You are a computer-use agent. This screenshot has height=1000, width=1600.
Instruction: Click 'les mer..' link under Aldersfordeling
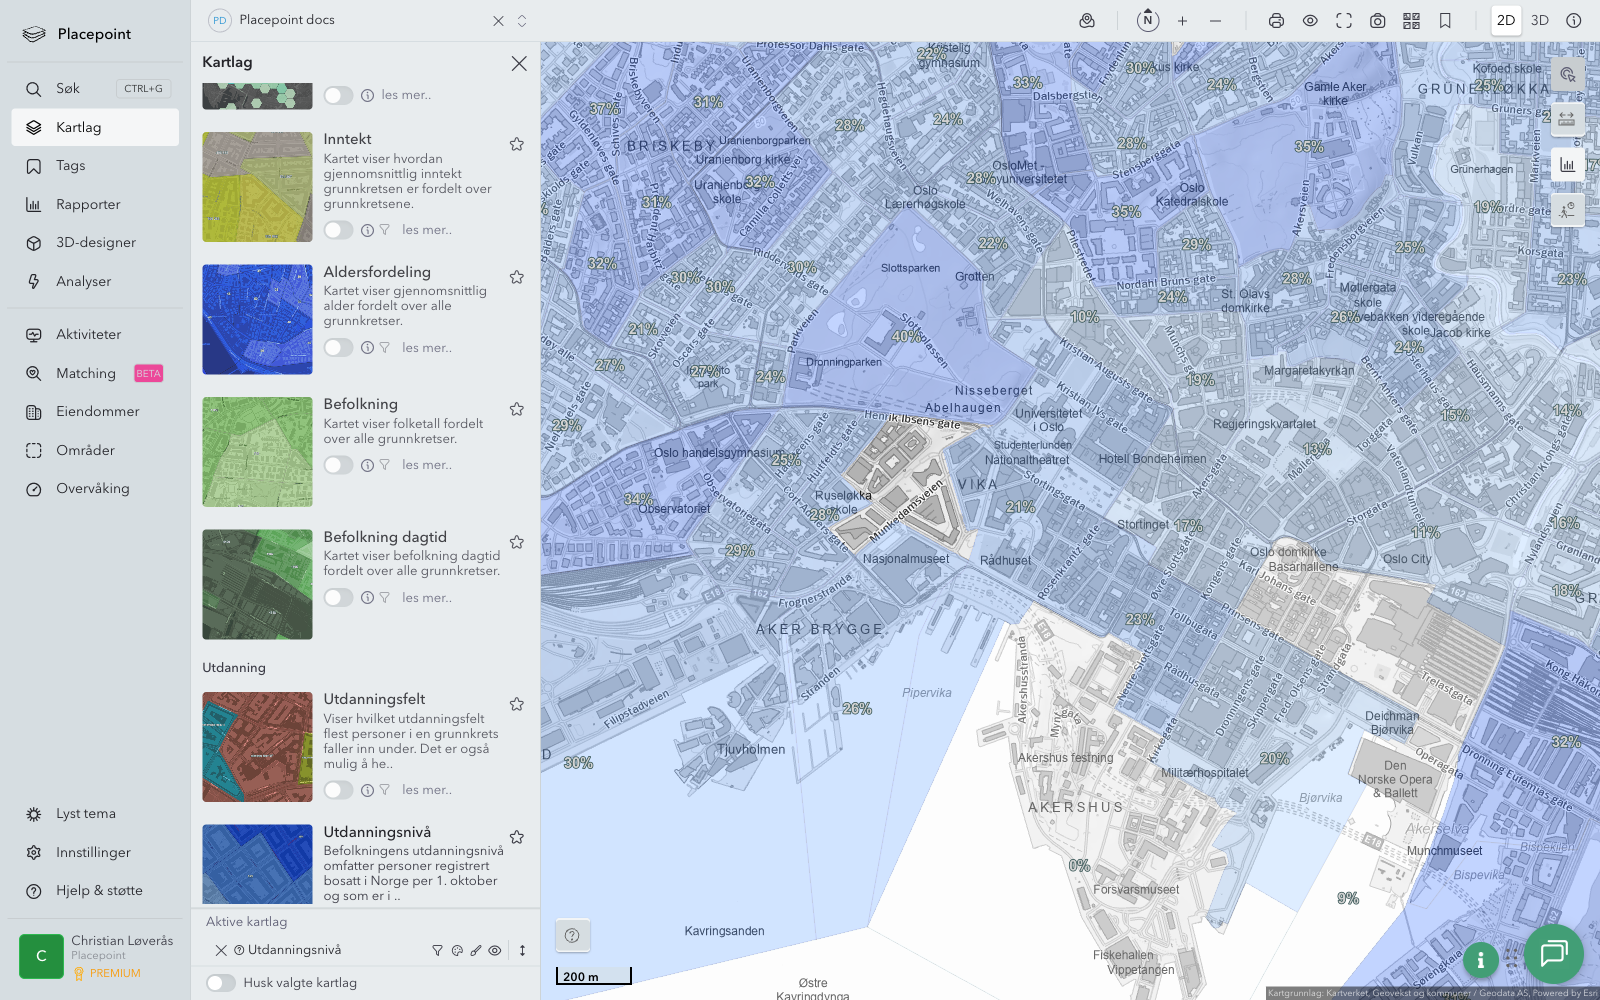427,348
